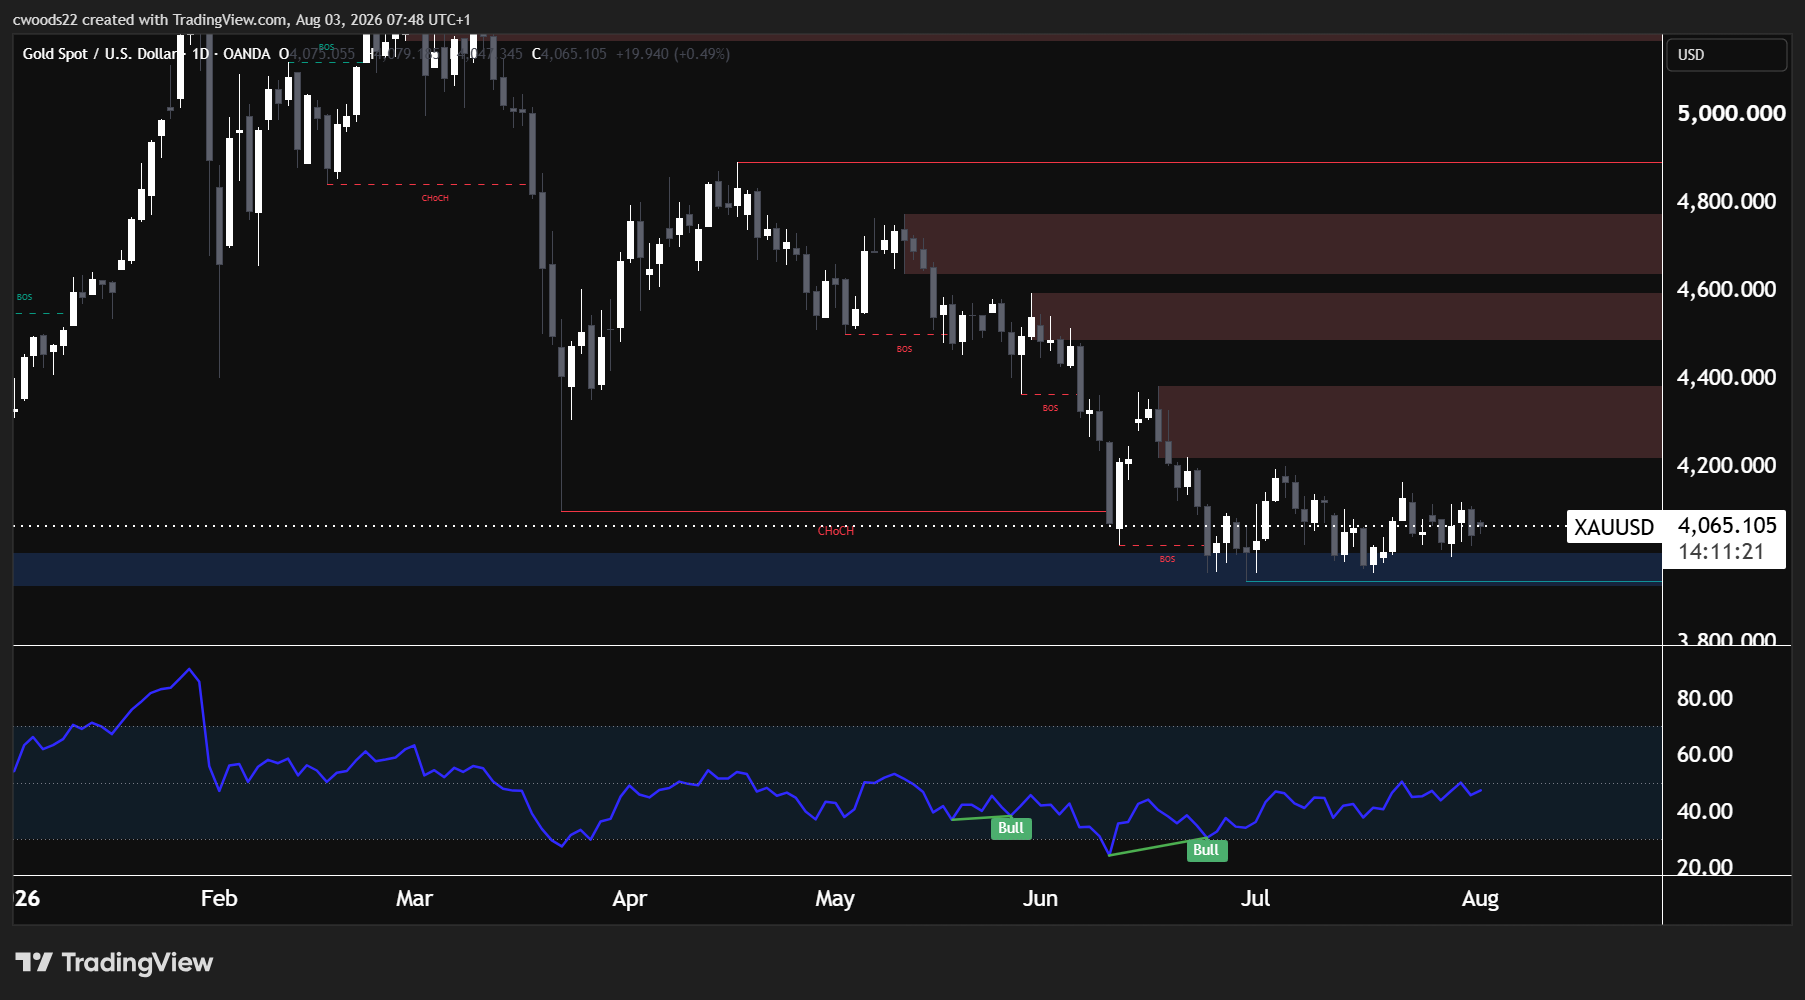Click the Jul label on time axis
Image resolution: width=1805 pixels, height=1000 pixels.
(x=1255, y=898)
